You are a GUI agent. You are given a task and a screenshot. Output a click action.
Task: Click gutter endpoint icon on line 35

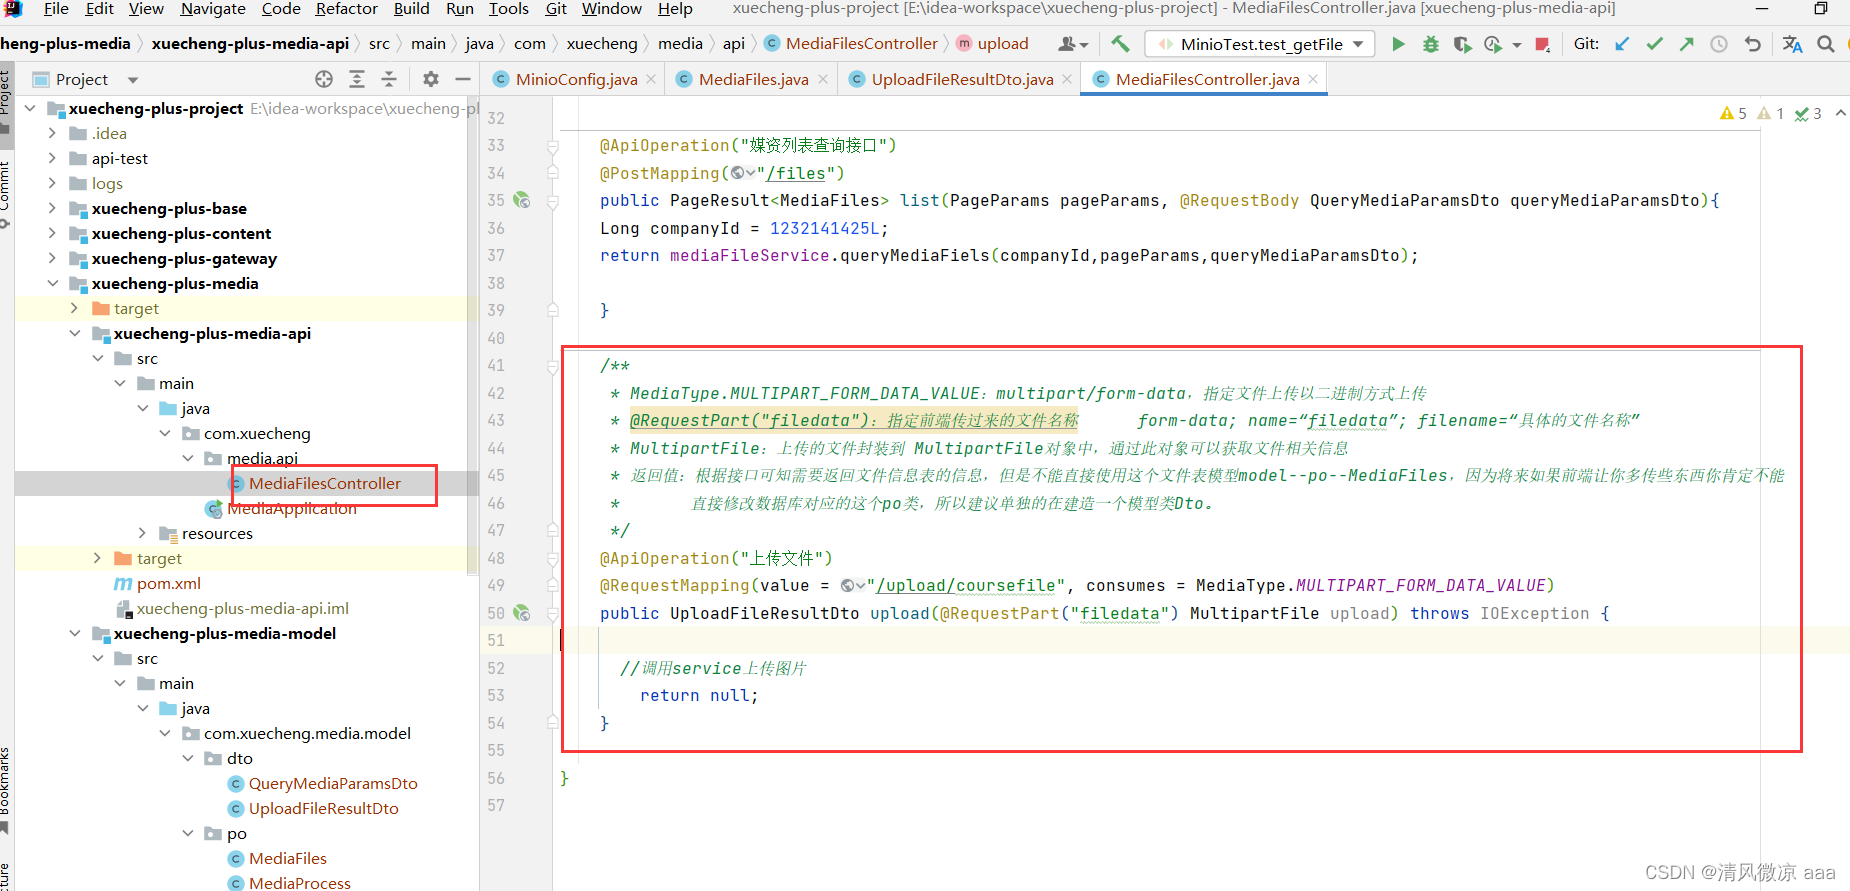coord(522,200)
